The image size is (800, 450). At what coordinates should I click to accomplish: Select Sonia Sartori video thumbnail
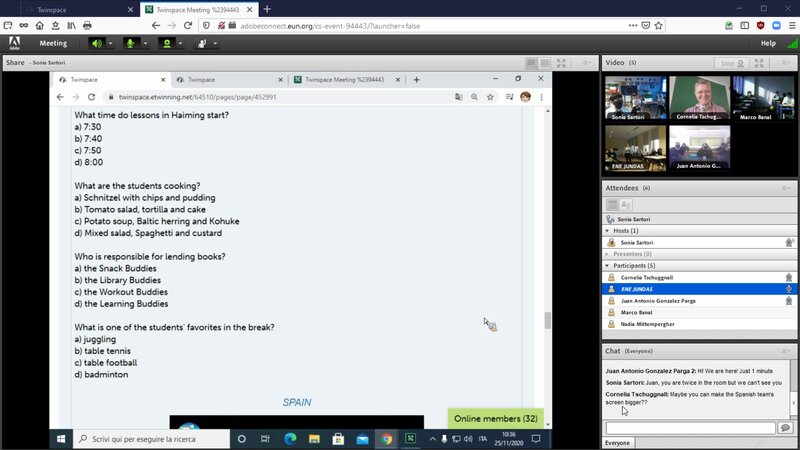(x=636, y=98)
